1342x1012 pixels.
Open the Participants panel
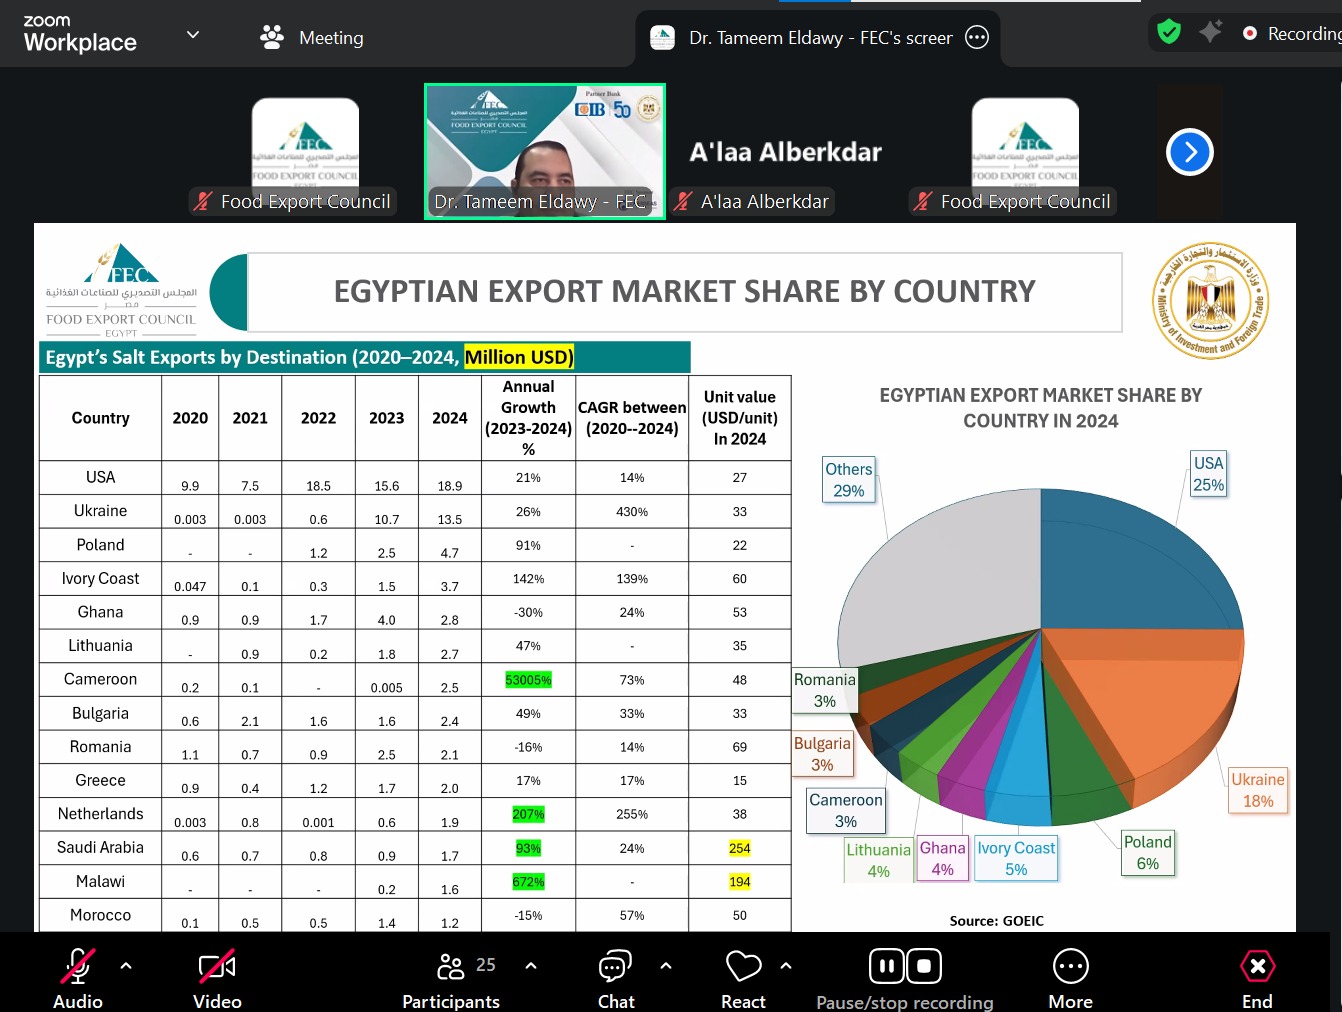tap(452, 967)
